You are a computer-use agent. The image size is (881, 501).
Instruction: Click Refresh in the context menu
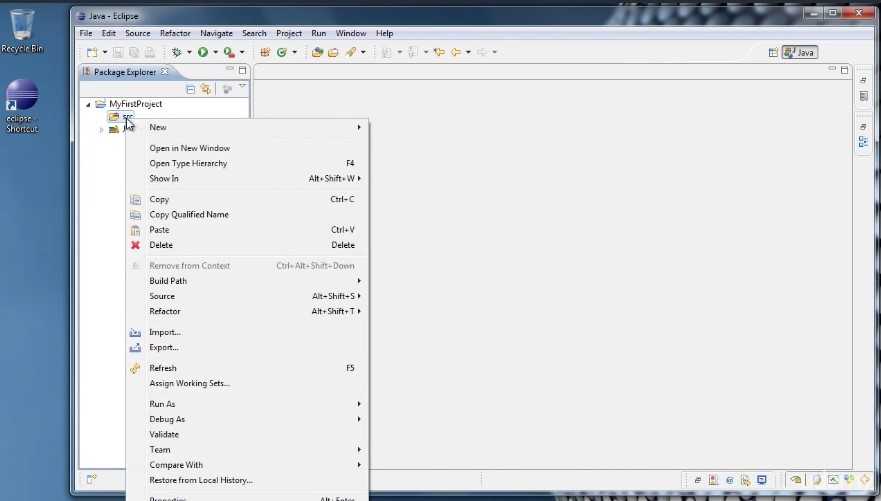(163, 368)
